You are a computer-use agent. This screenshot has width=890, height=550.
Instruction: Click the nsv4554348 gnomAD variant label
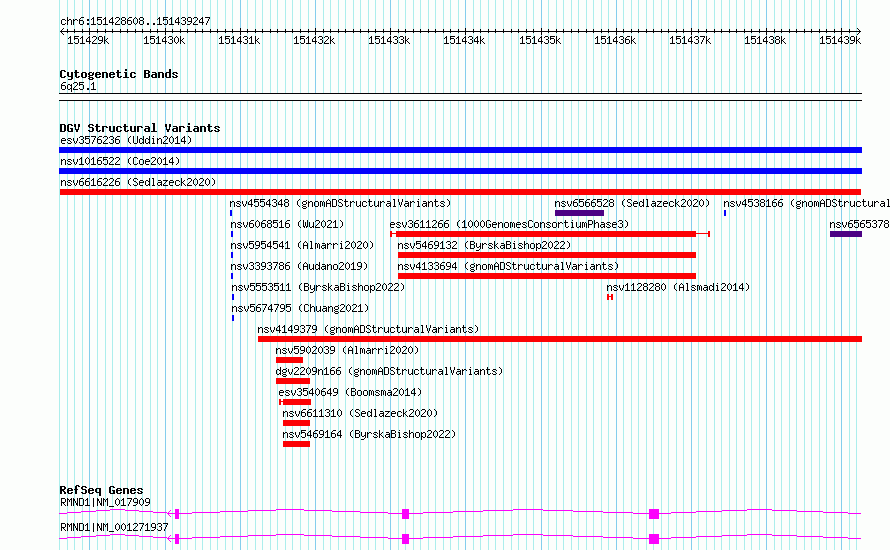[x=340, y=203]
